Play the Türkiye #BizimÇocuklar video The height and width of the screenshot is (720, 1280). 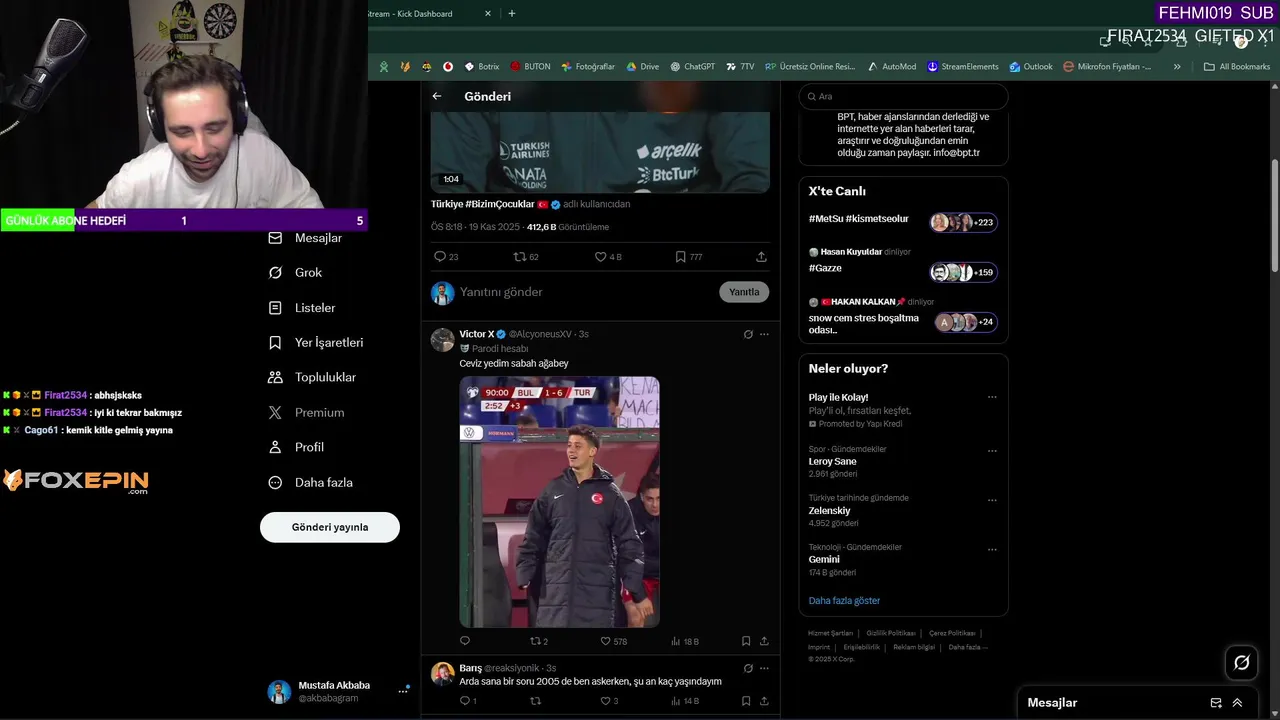pyautogui.click(x=600, y=152)
